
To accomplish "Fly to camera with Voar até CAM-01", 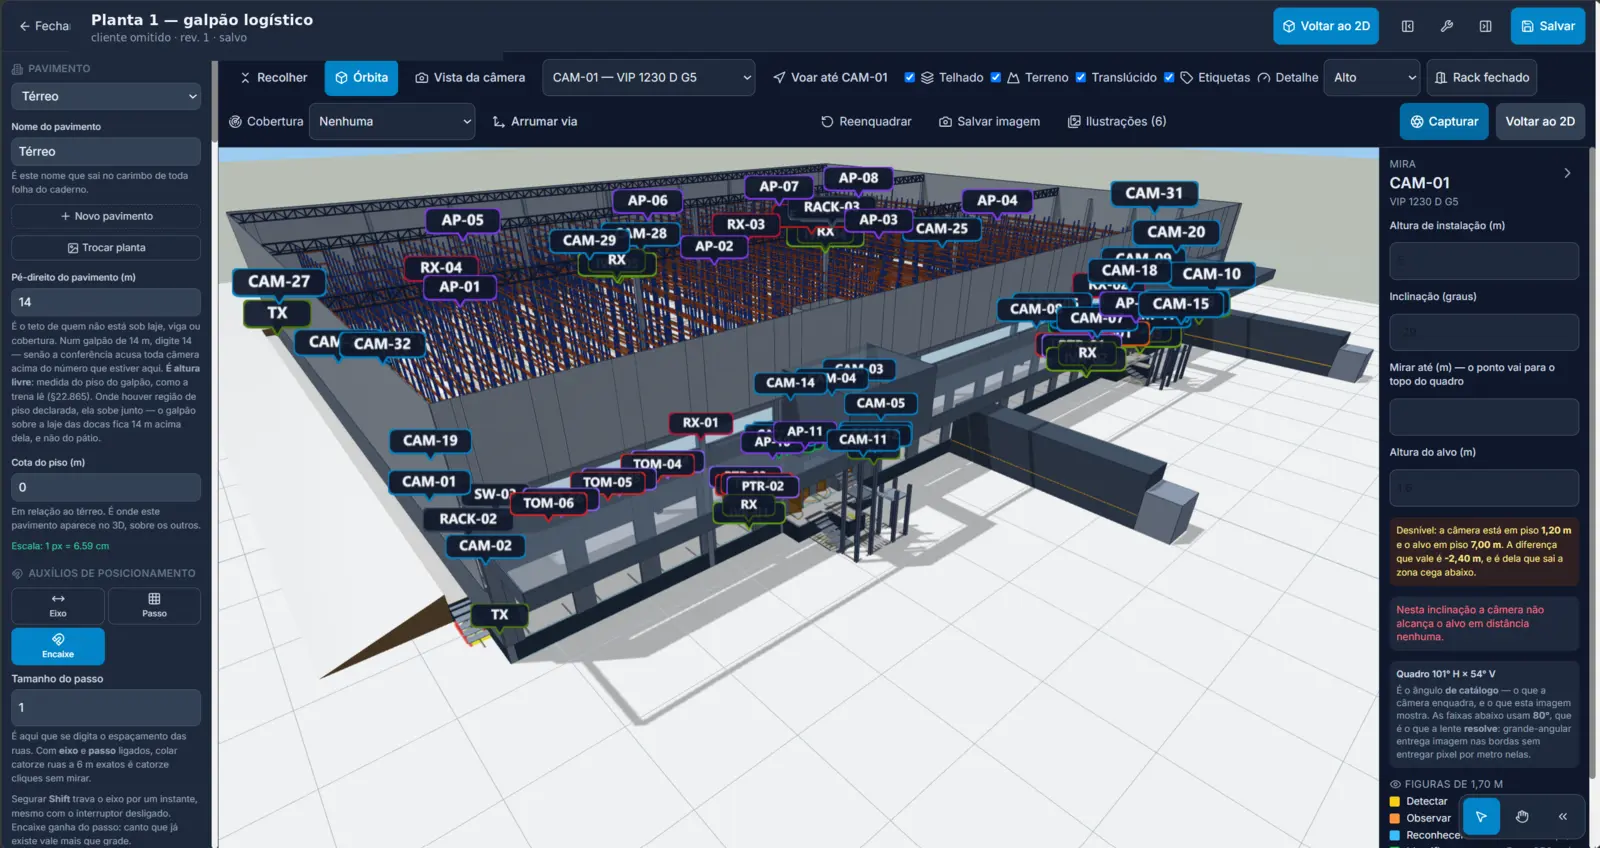I will (x=830, y=77).
